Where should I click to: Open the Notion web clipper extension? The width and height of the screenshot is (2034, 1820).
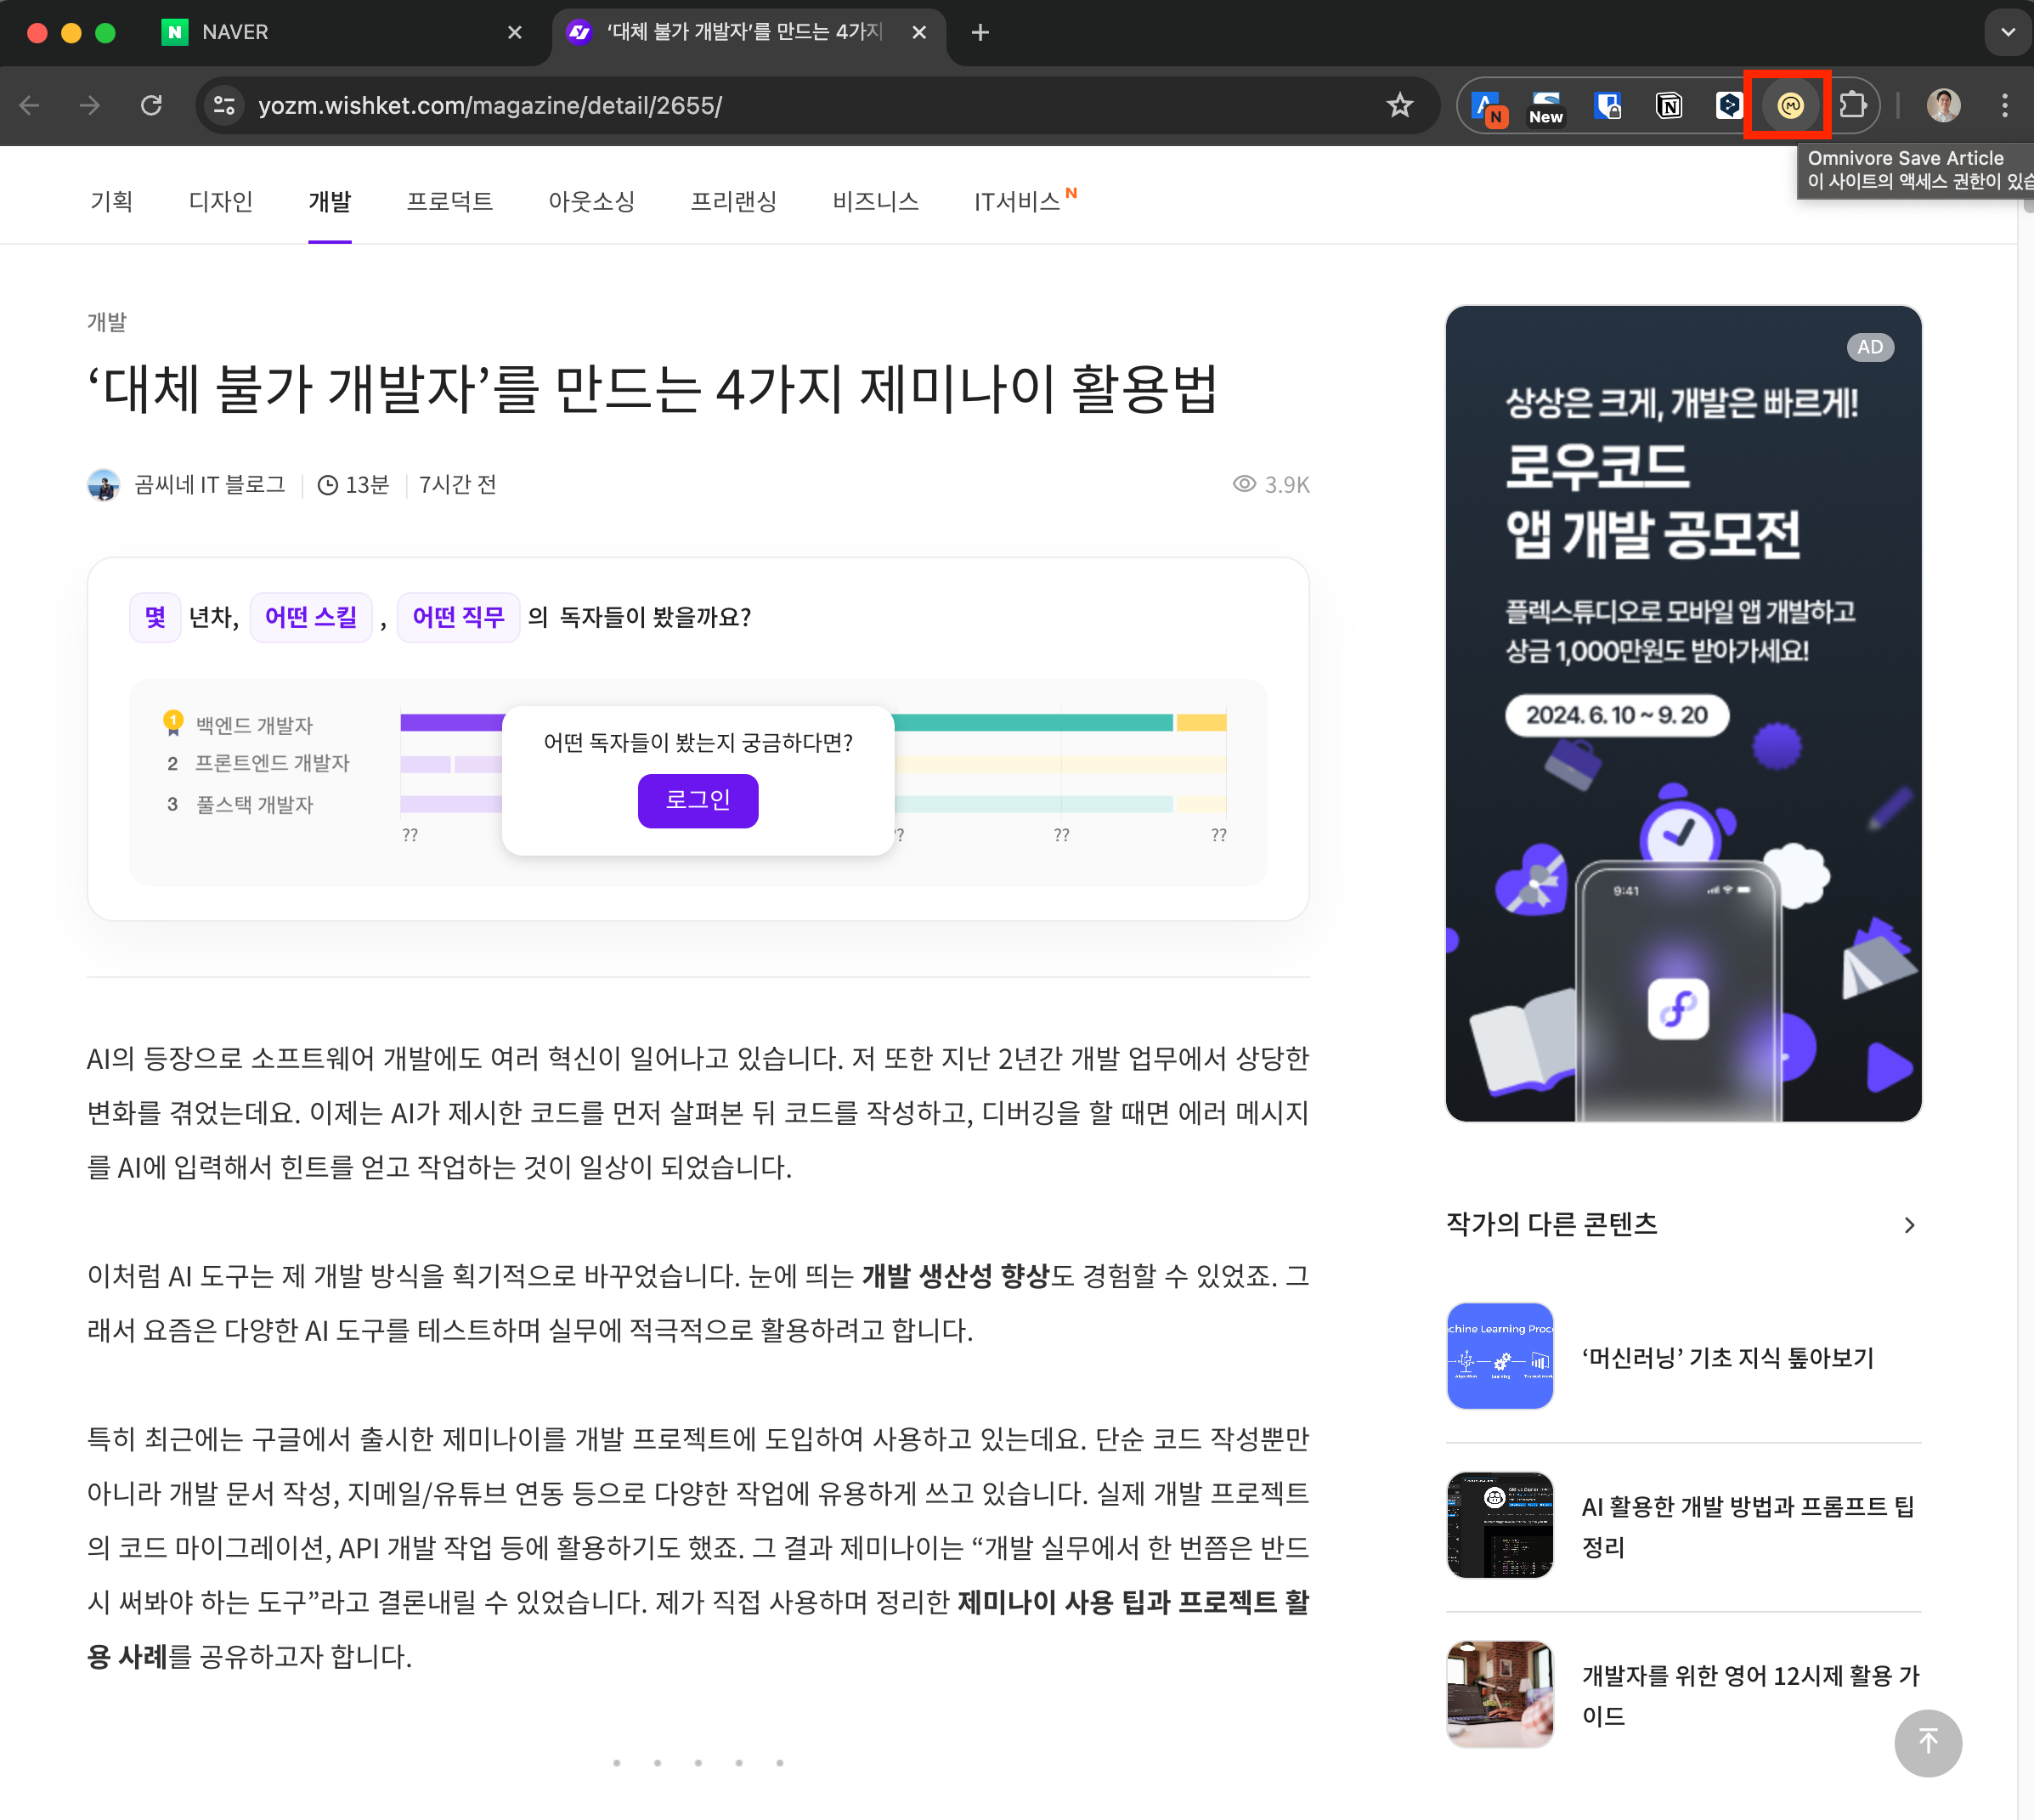1668,105
